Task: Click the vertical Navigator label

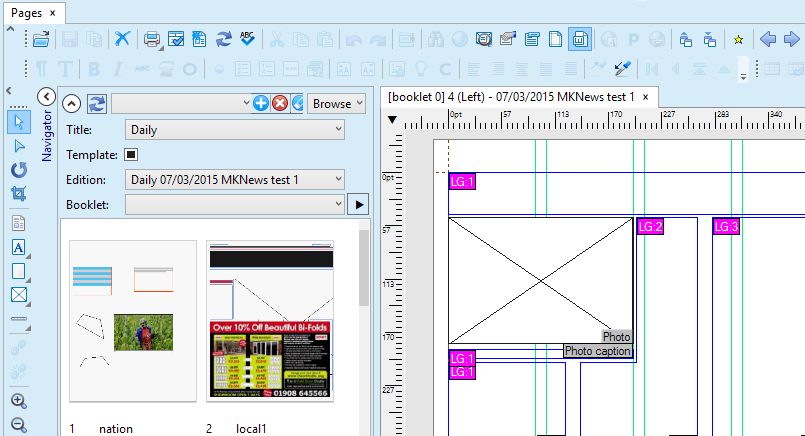Action: pyautogui.click(x=47, y=136)
